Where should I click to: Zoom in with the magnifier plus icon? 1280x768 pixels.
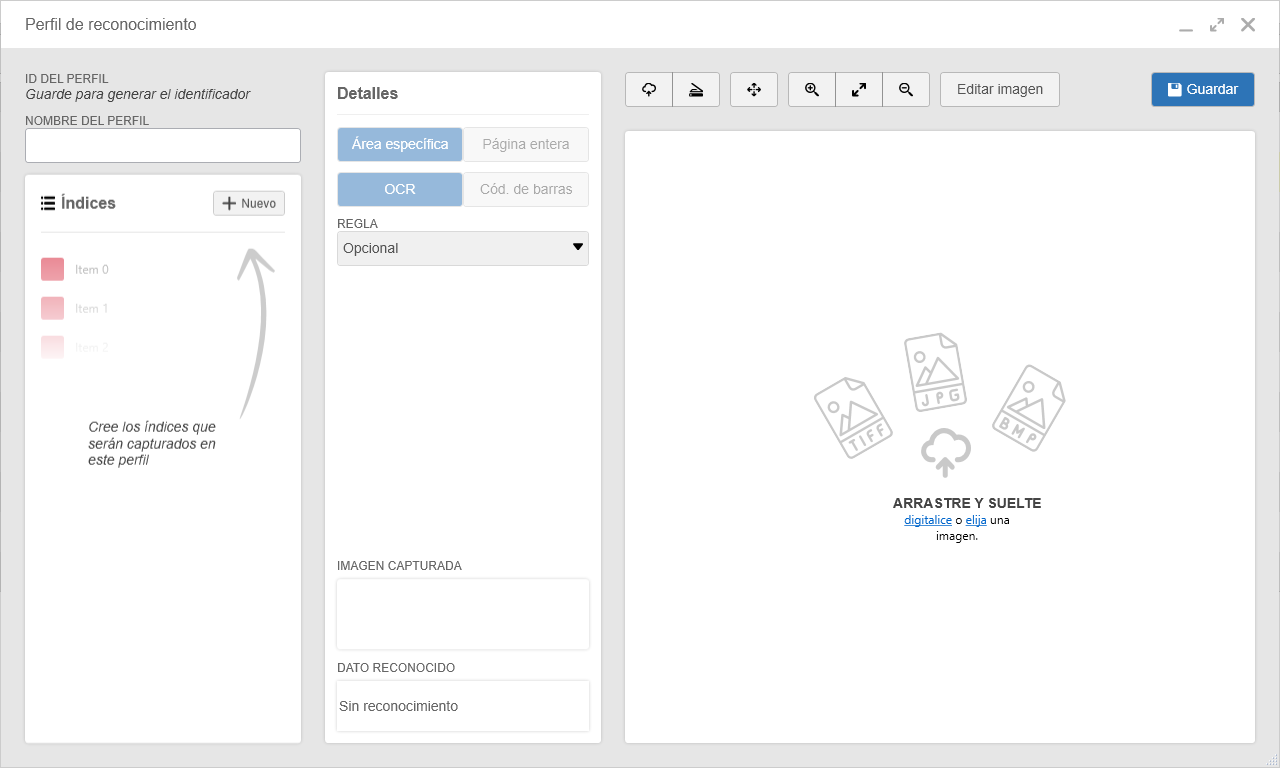coord(812,89)
